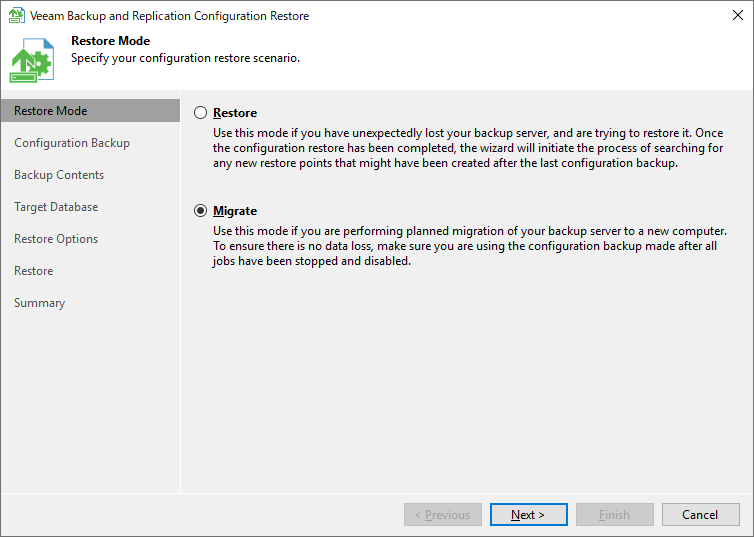Viewport: 754px width, 537px height.
Task: Jump to the Summary step
Action: [x=39, y=303]
